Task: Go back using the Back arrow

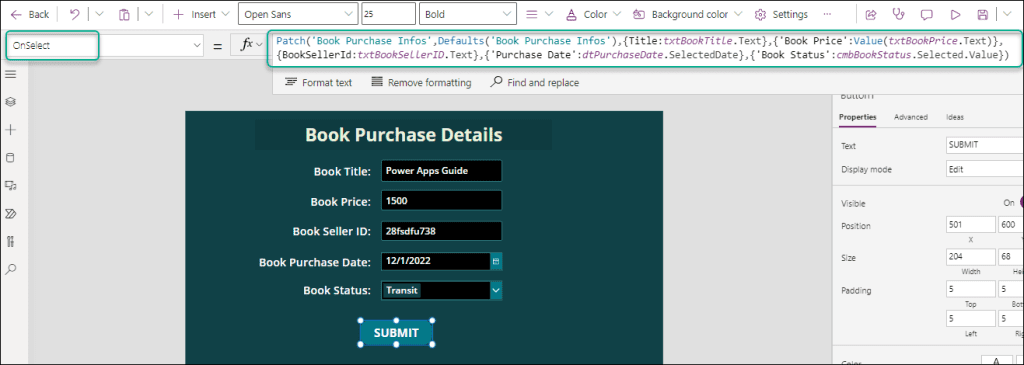Action: coord(29,14)
